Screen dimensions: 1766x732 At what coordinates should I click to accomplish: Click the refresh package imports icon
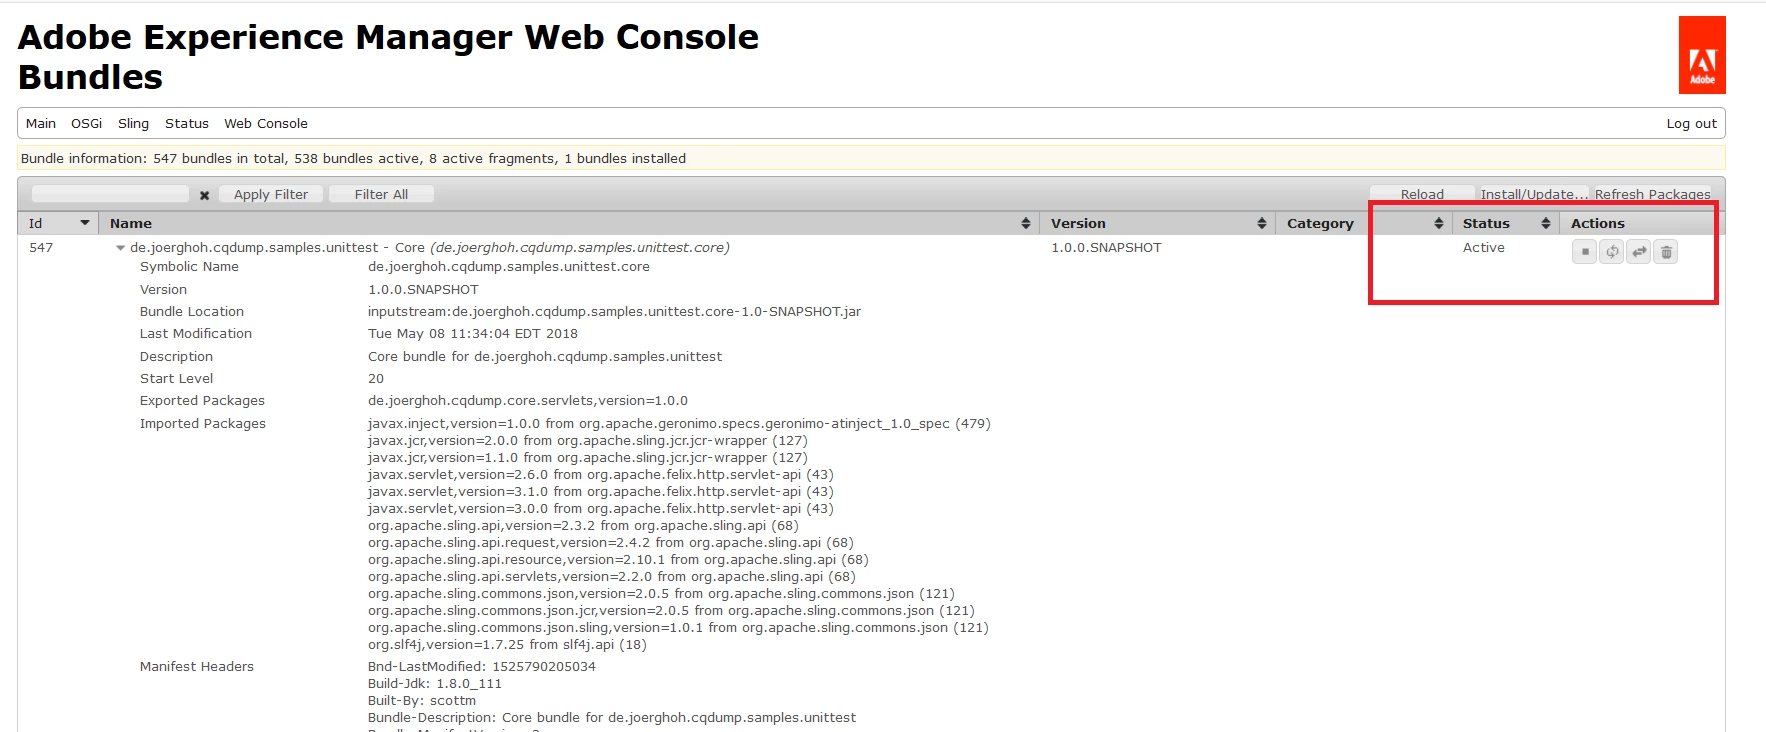point(1611,252)
